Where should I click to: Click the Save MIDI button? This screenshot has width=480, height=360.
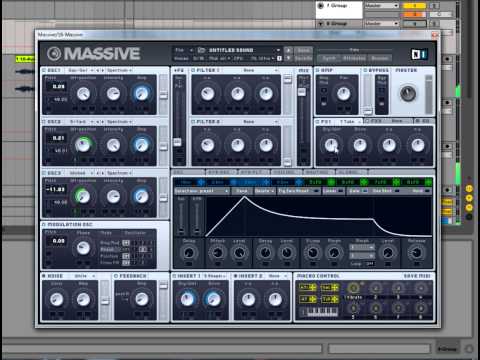tap(417, 276)
